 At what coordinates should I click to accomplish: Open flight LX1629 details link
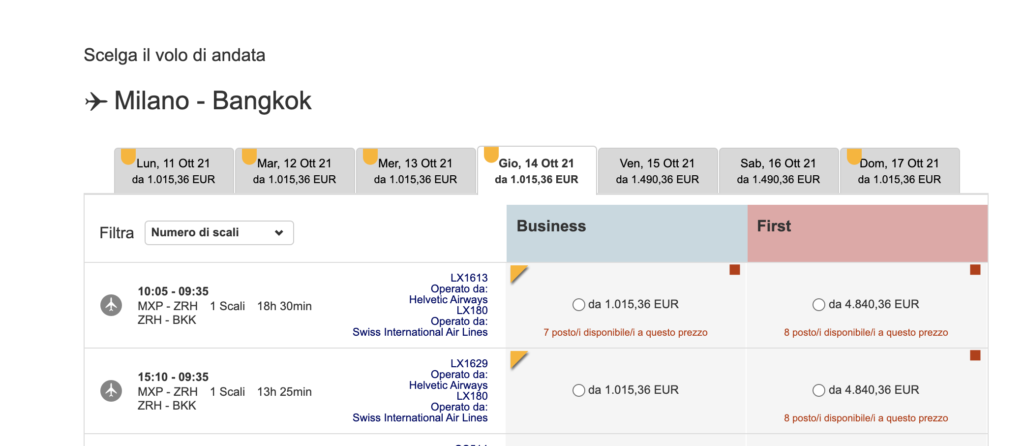(469, 363)
